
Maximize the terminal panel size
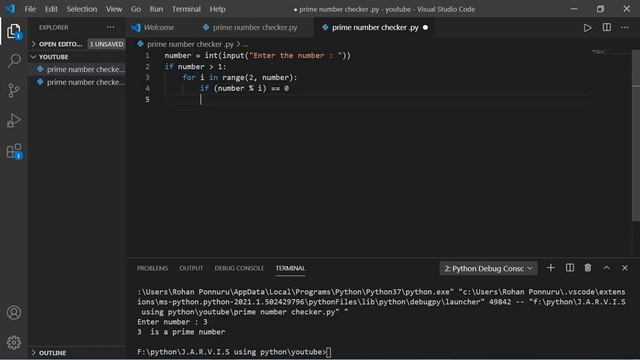tap(607, 268)
